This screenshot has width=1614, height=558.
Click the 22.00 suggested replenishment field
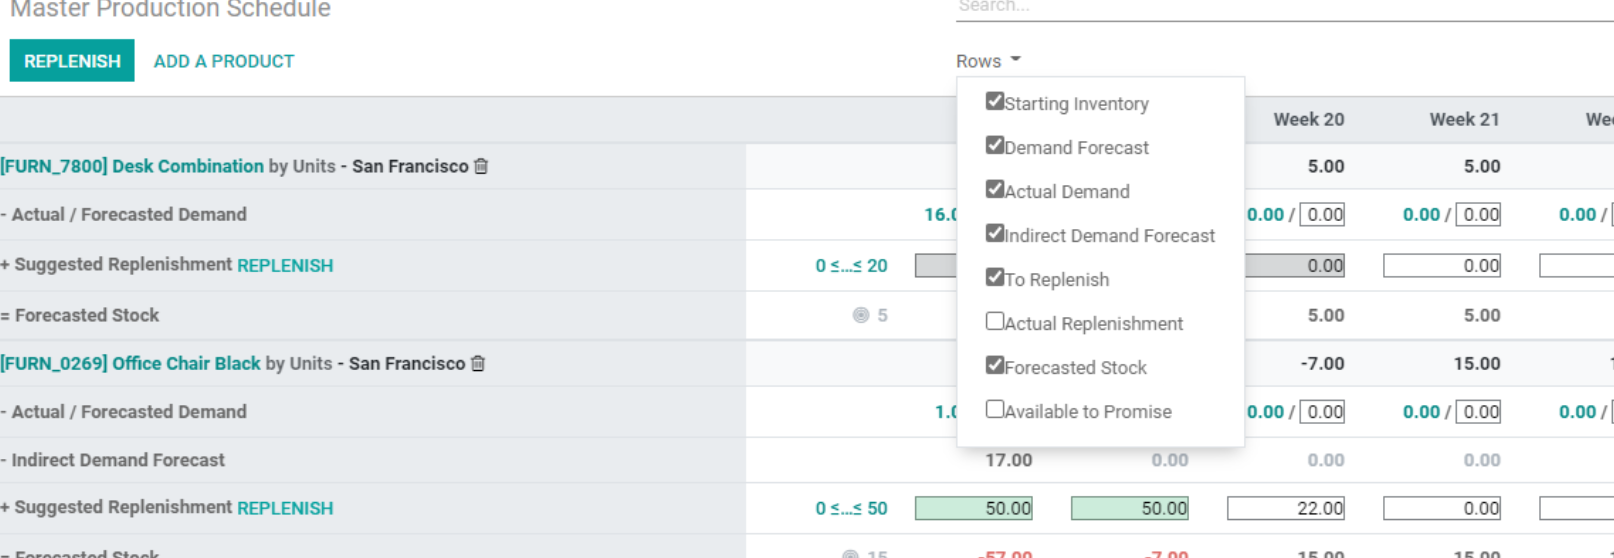(x=1286, y=508)
